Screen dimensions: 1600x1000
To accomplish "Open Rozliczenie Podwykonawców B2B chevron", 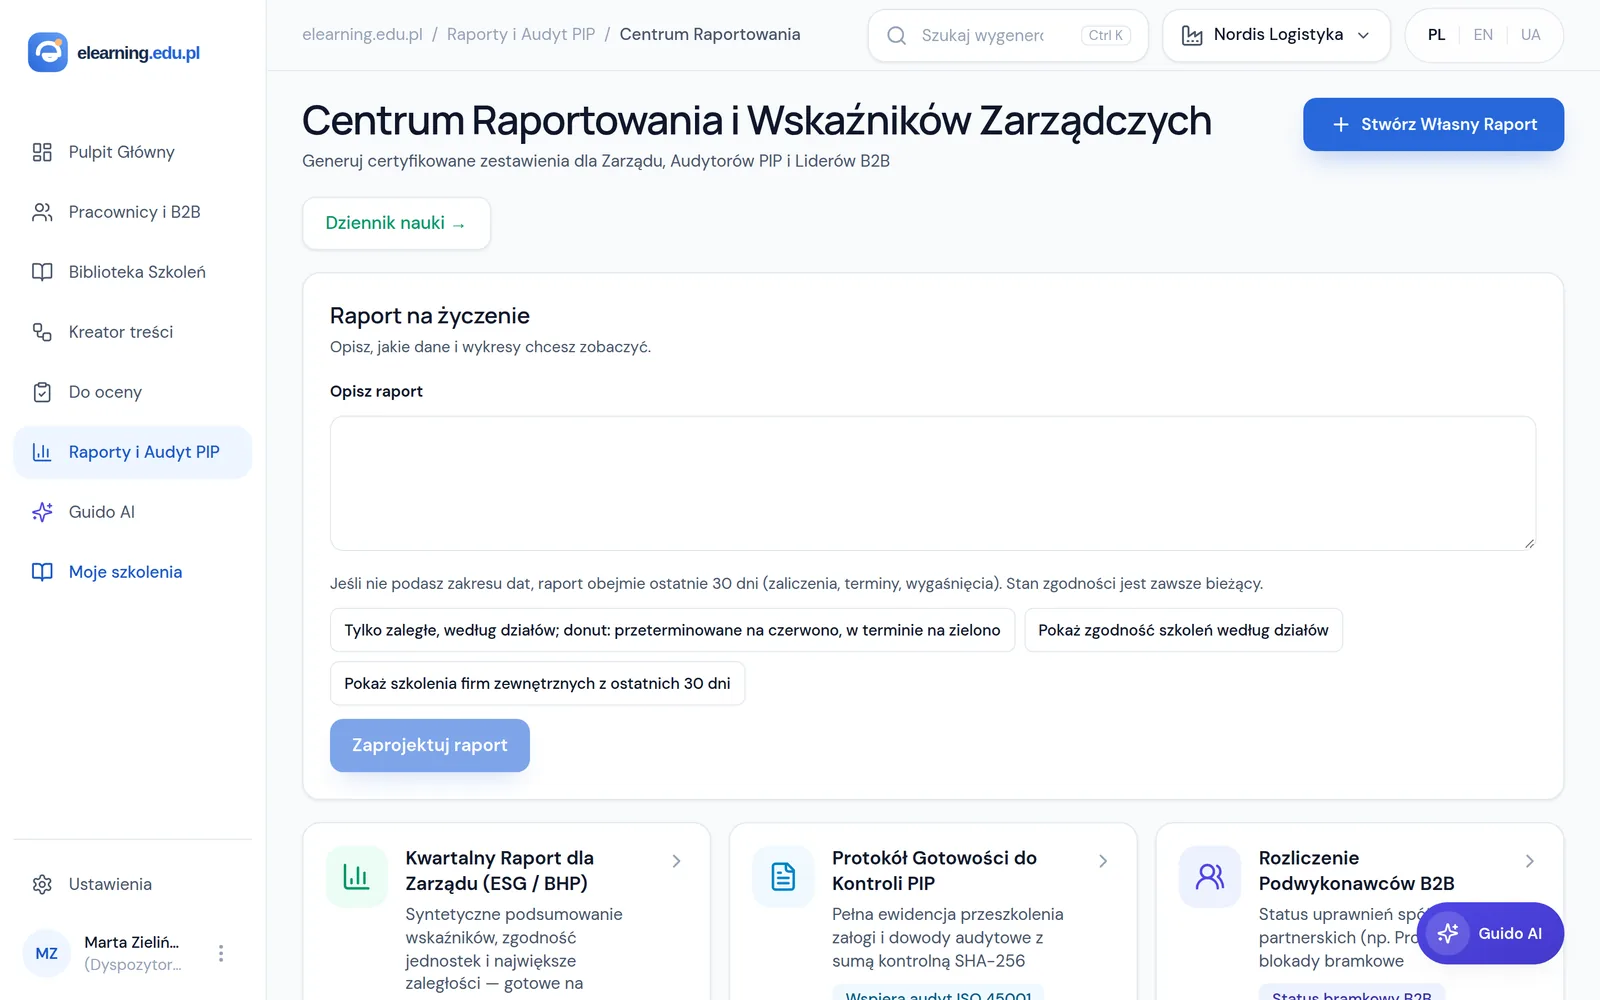I will (1530, 861).
